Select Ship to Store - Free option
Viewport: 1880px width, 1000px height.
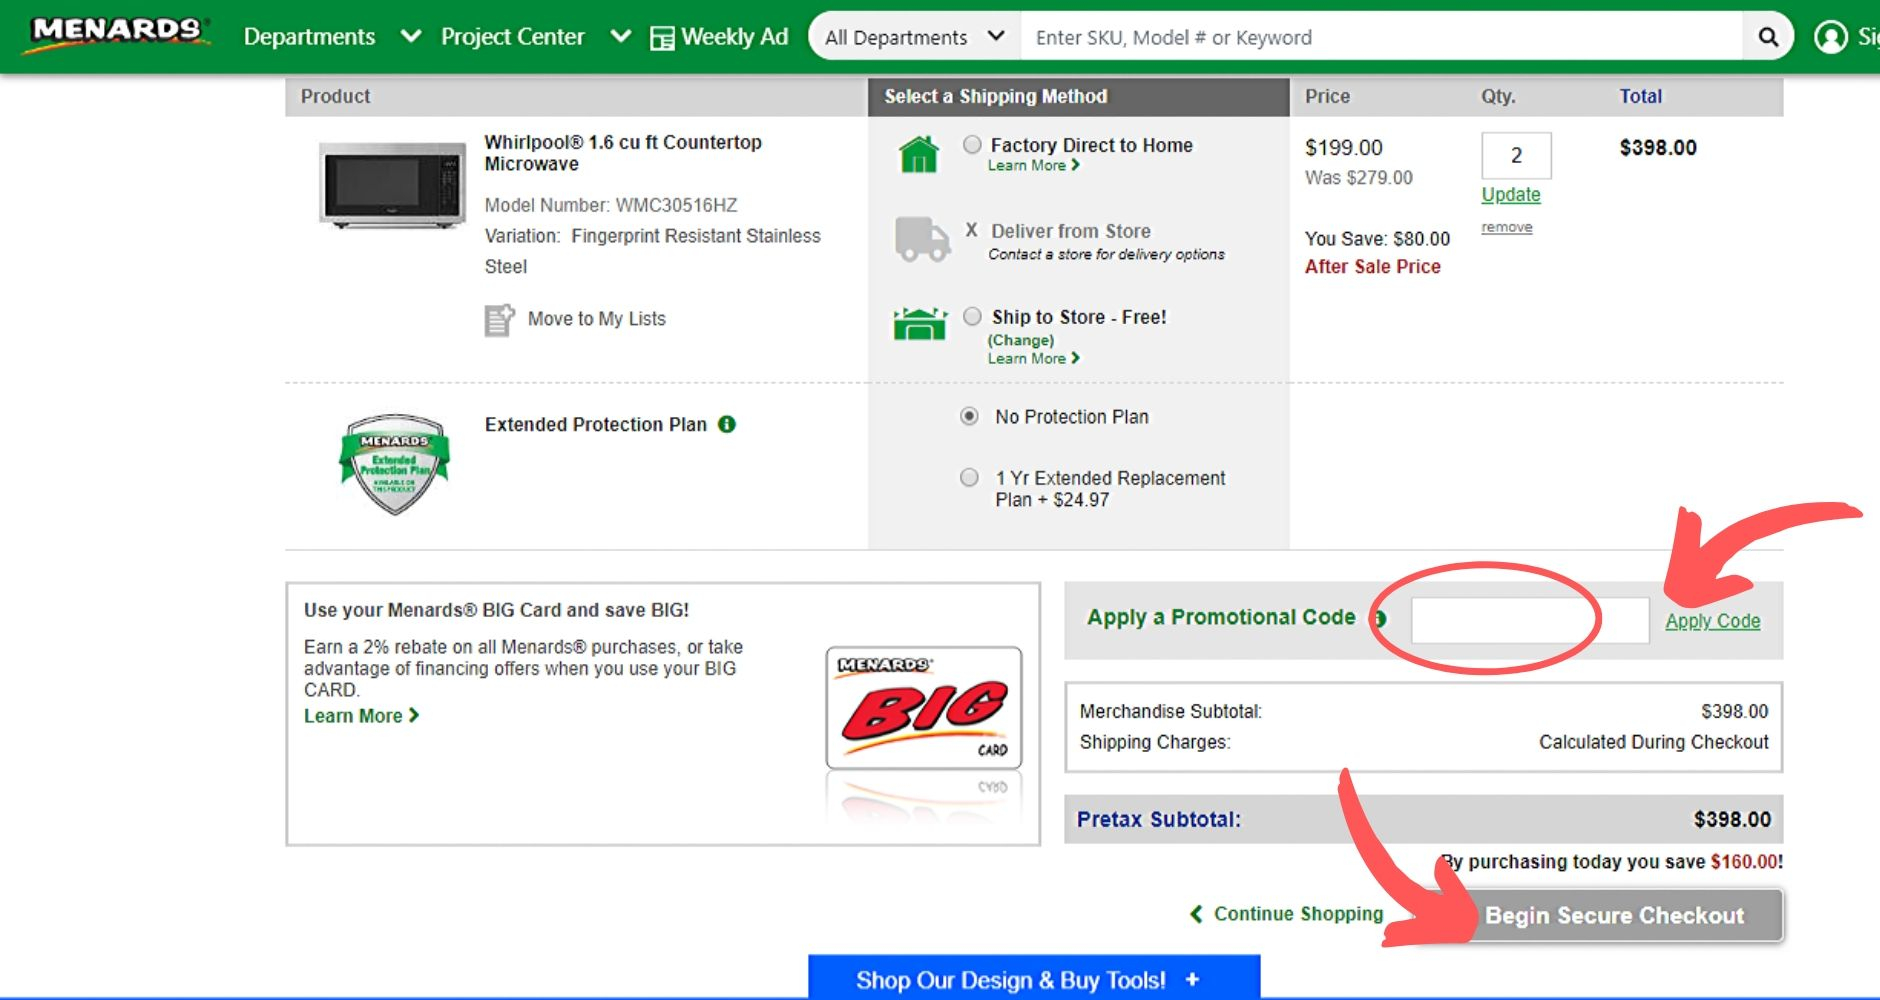click(972, 317)
